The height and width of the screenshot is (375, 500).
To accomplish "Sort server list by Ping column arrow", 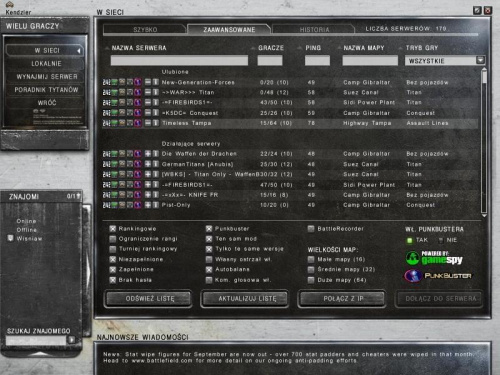I will click(x=300, y=48).
